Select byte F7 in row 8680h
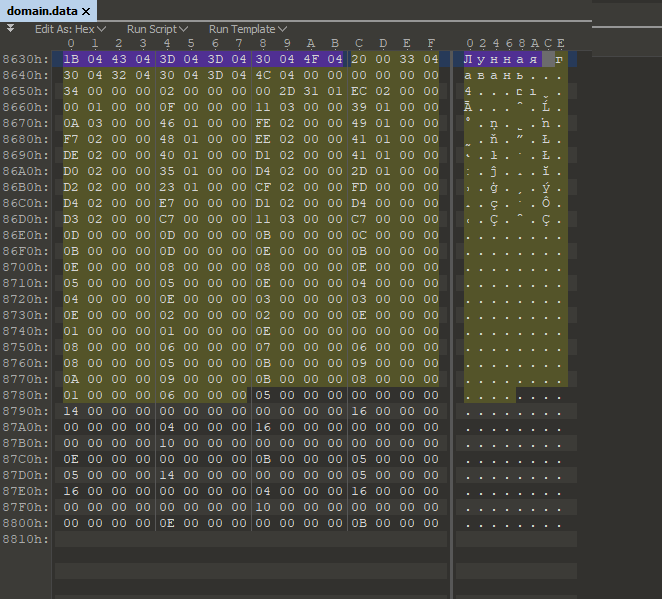The width and height of the screenshot is (662, 599). [x=71, y=139]
